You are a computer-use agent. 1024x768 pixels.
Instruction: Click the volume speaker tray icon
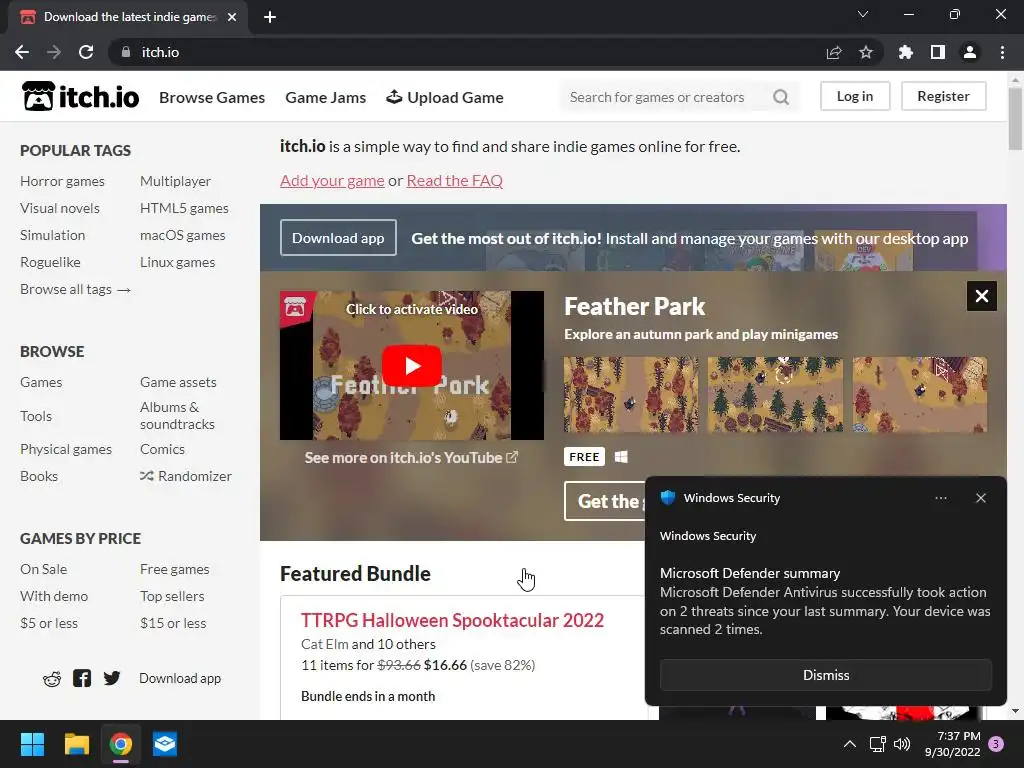[902, 744]
